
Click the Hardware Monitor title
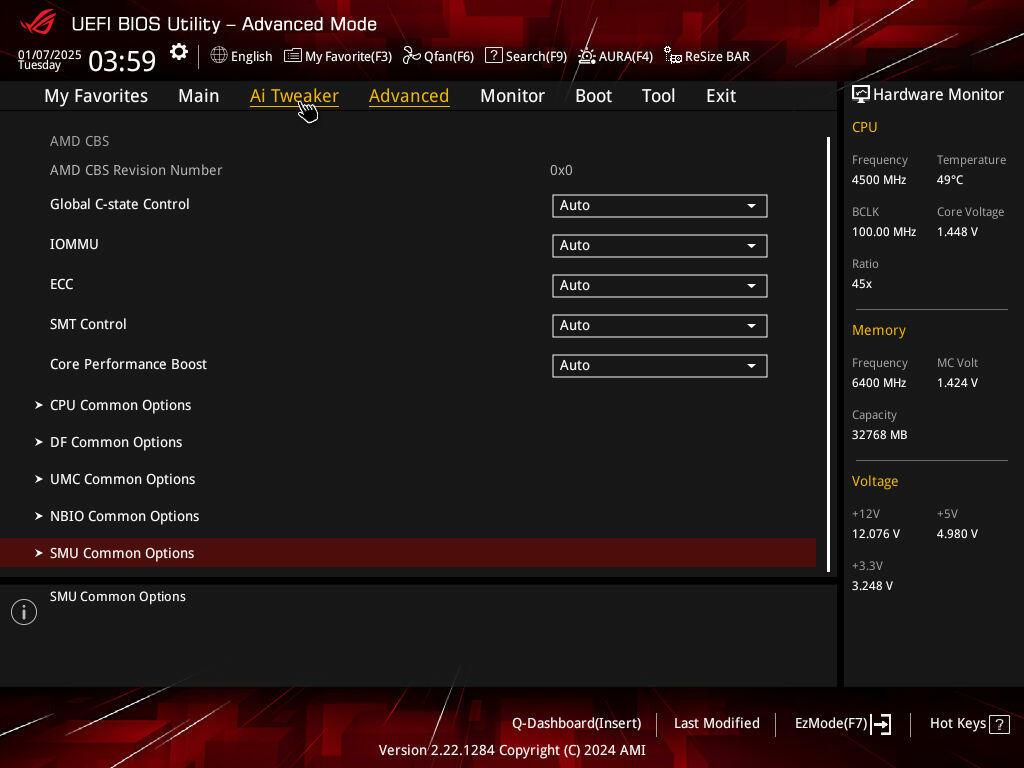pyautogui.click(x=938, y=95)
